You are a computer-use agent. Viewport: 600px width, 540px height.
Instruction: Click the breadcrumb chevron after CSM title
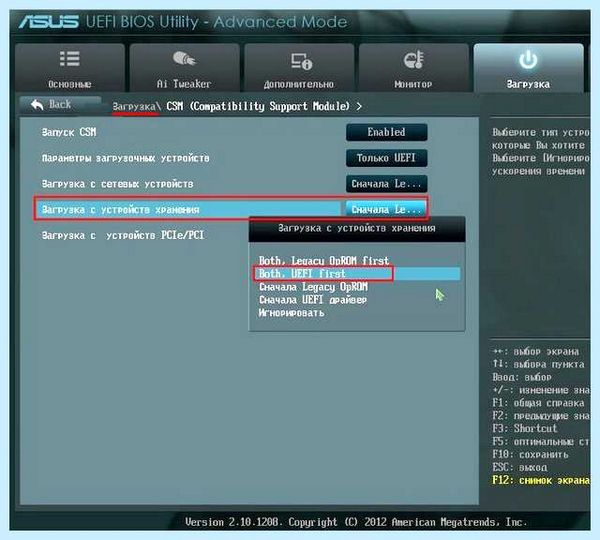click(x=359, y=106)
